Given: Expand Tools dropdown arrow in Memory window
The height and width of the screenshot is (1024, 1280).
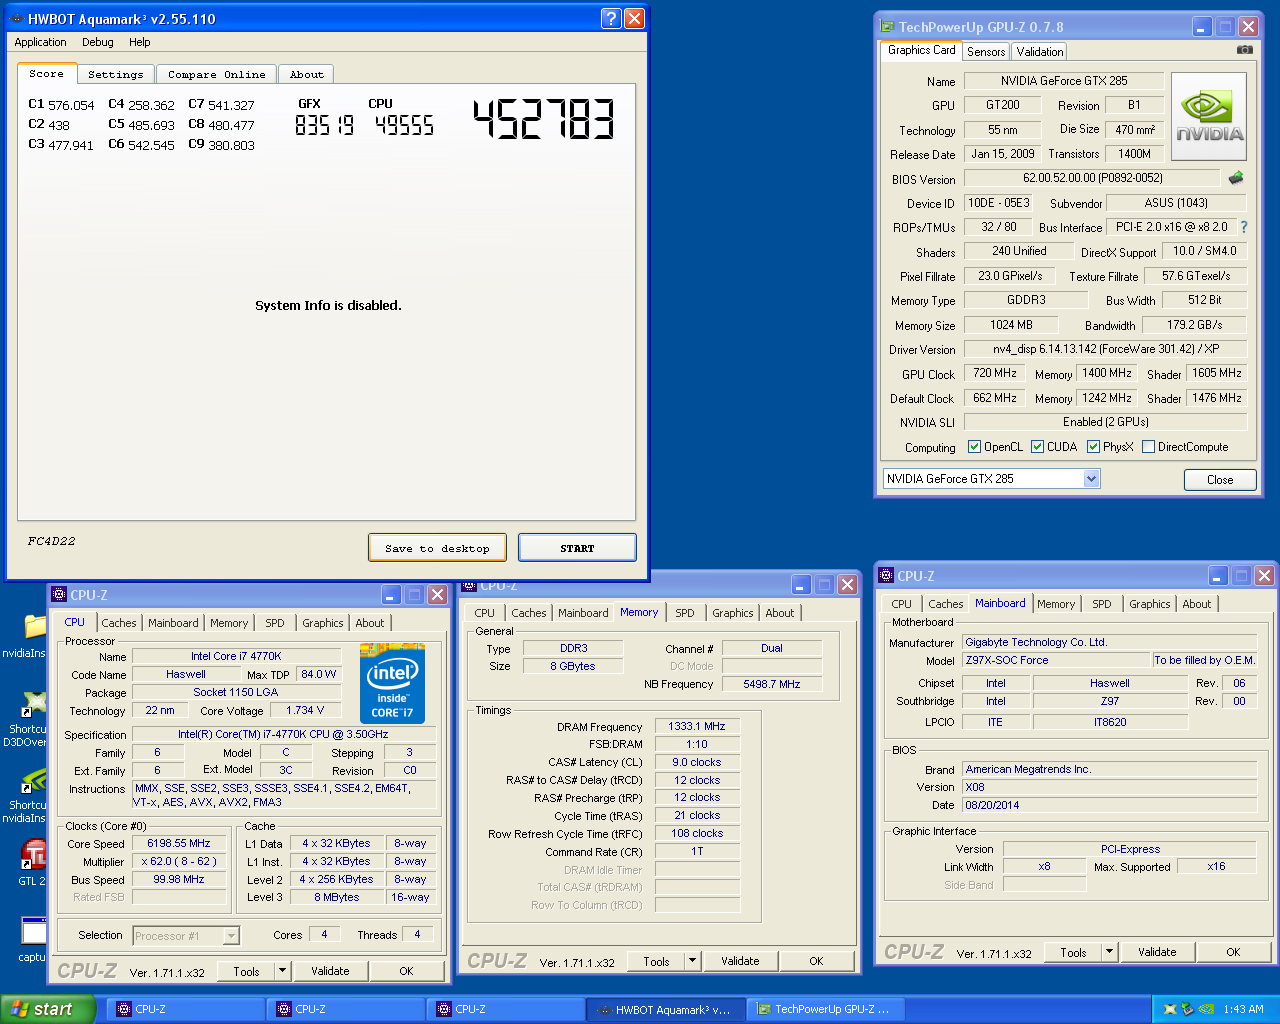Looking at the screenshot, I should pos(692,961).
